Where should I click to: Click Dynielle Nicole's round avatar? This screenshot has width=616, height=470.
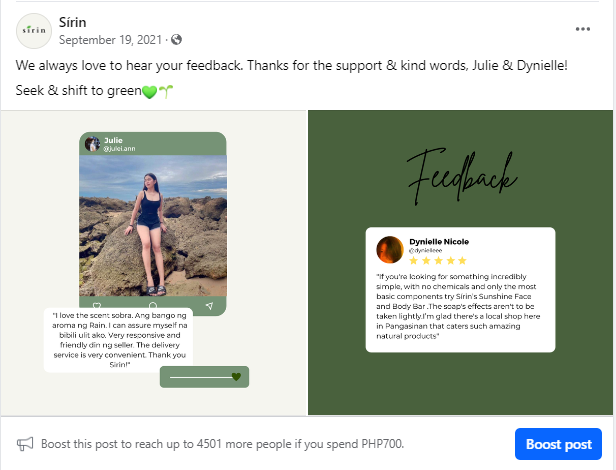(390, 250)
